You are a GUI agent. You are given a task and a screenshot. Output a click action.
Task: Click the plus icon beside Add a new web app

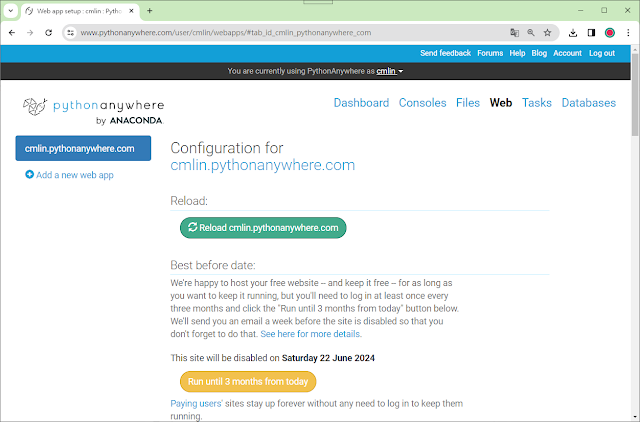[x=29, y=175]
